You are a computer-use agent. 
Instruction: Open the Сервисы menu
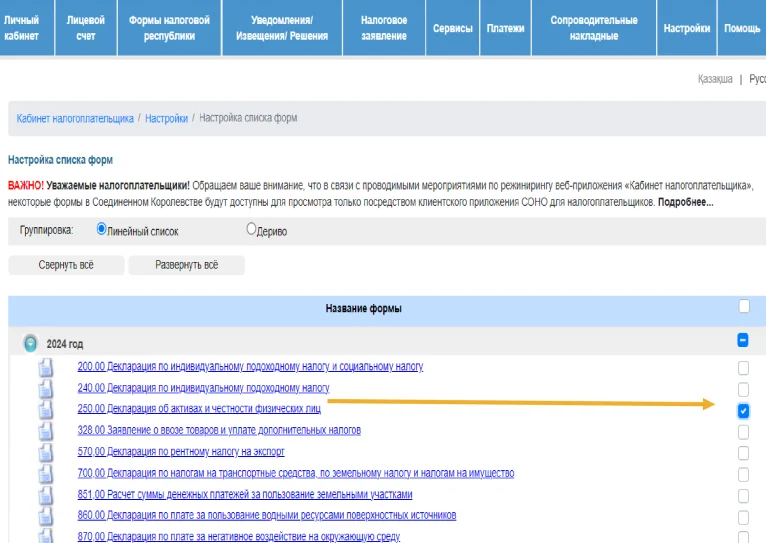pos(453,28)
